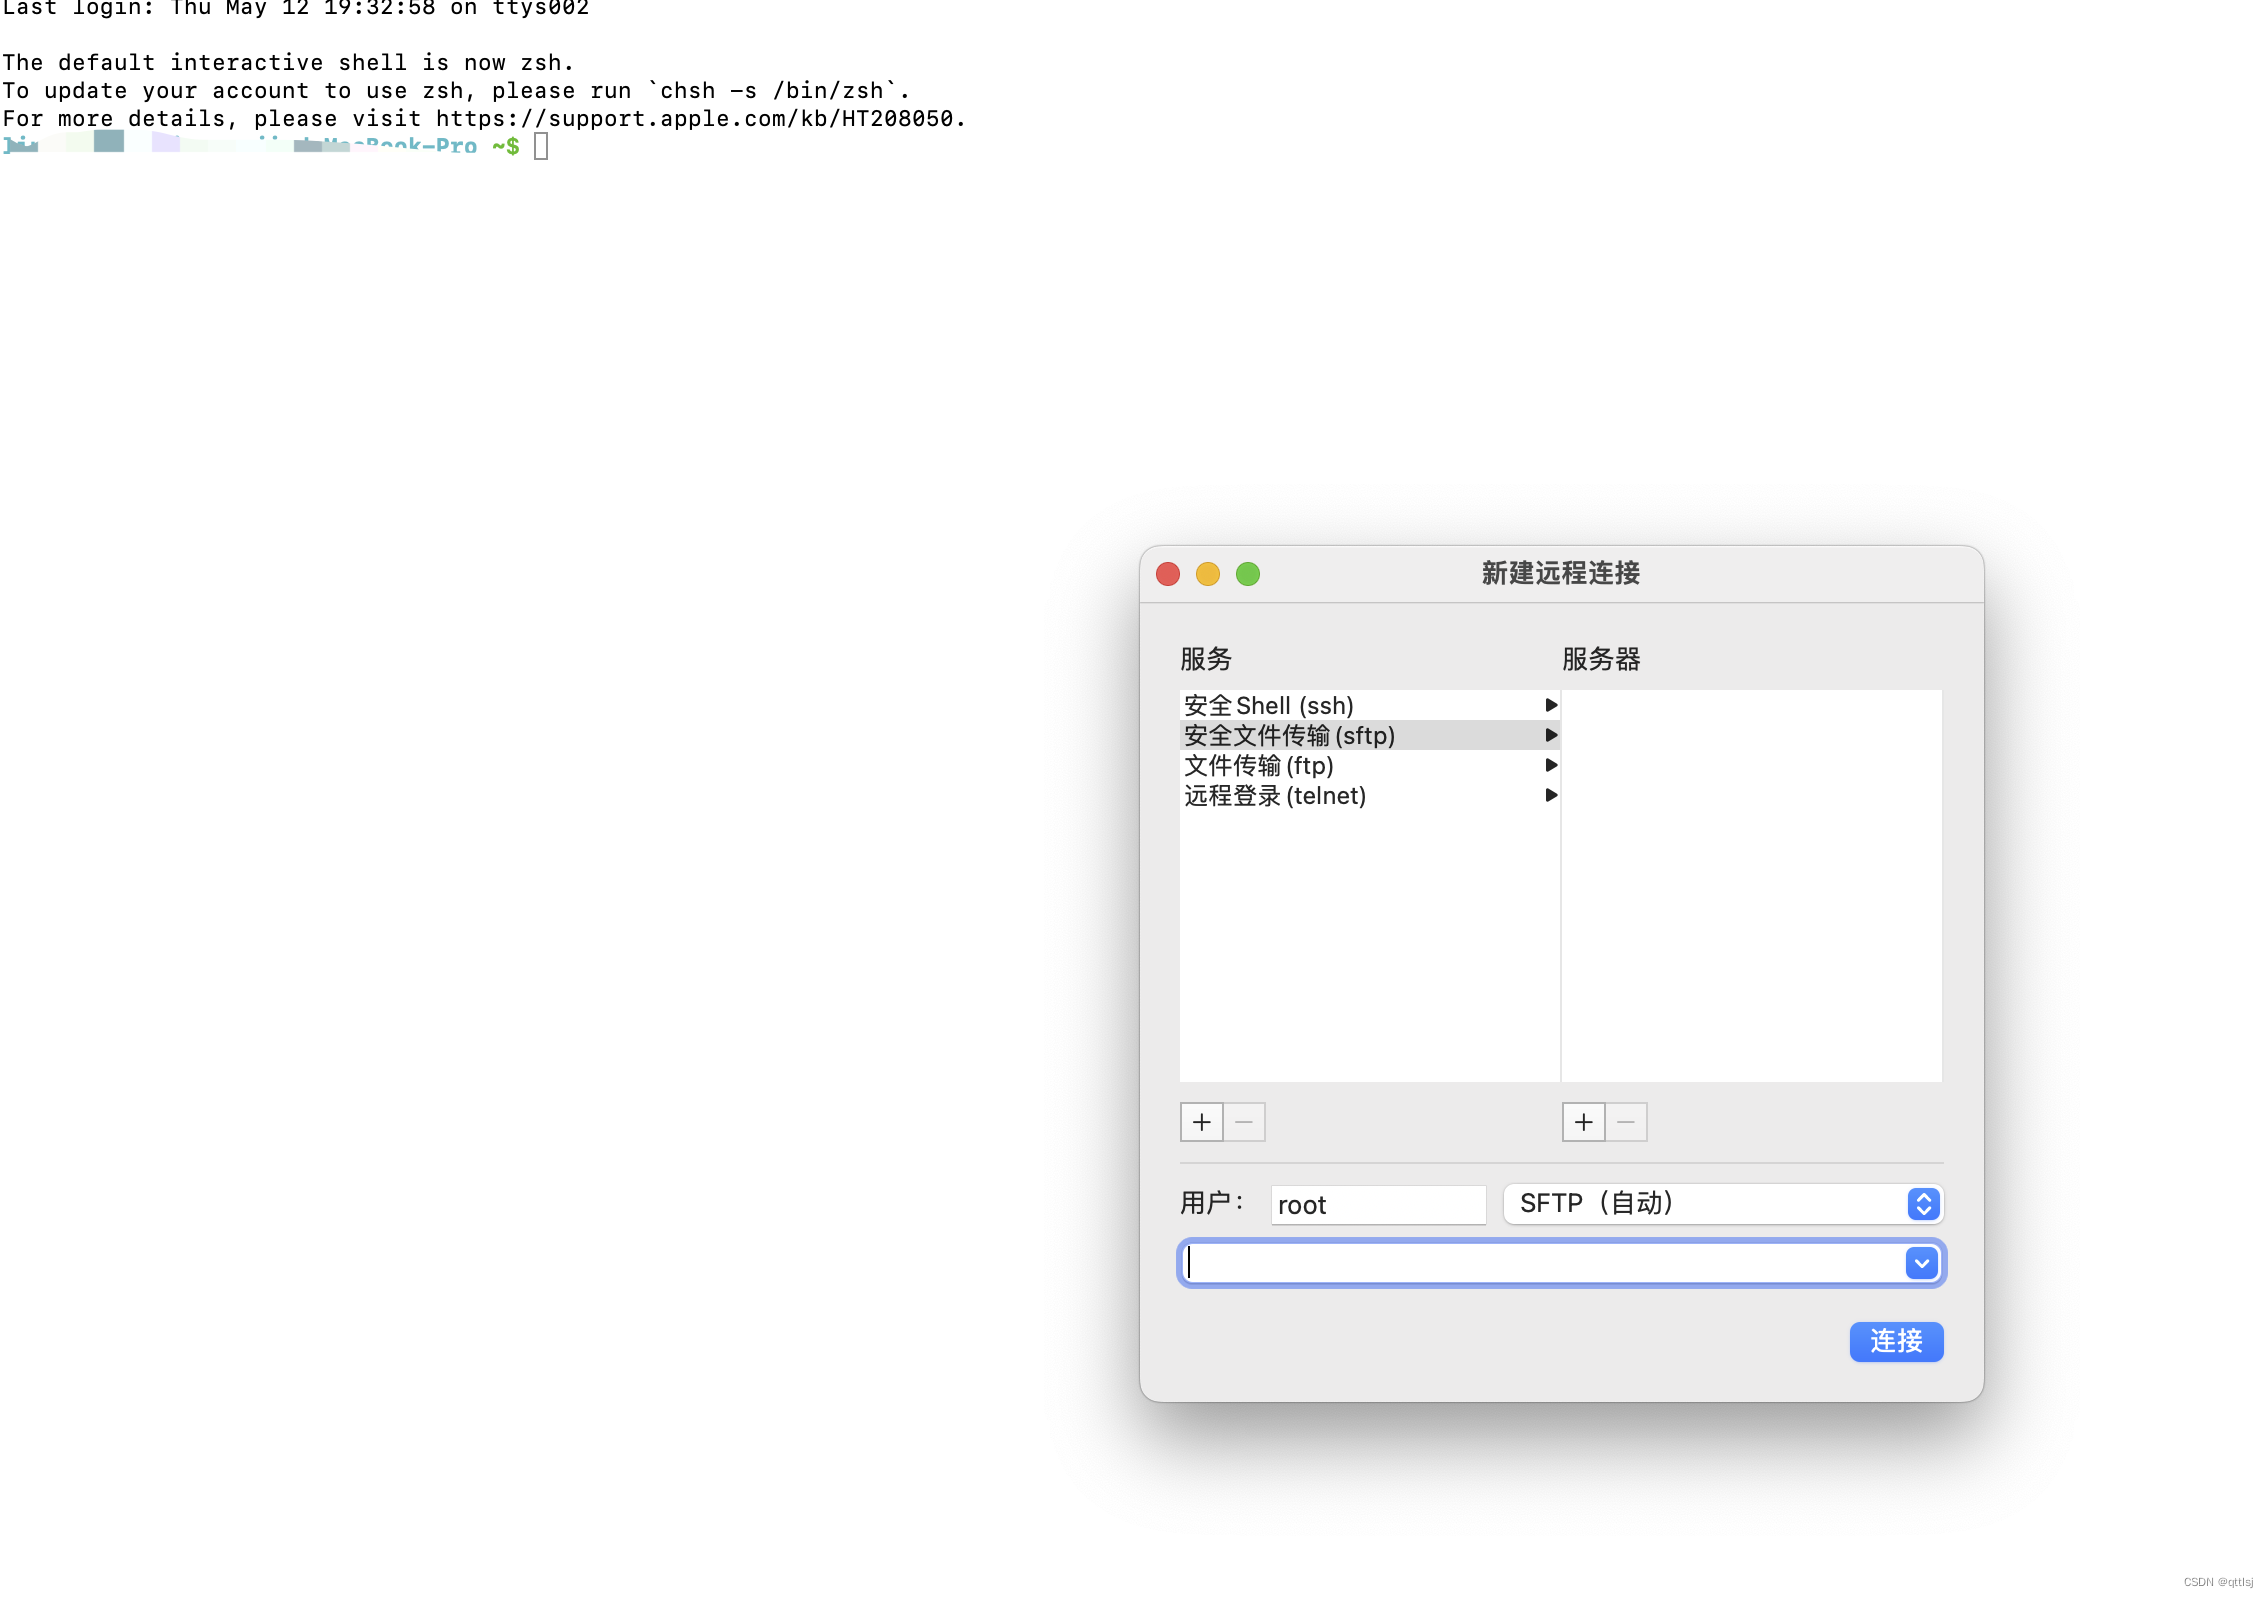Click the add service plus button
Screen dimensions: 2268x1598
click(x=1201, y=1122)
